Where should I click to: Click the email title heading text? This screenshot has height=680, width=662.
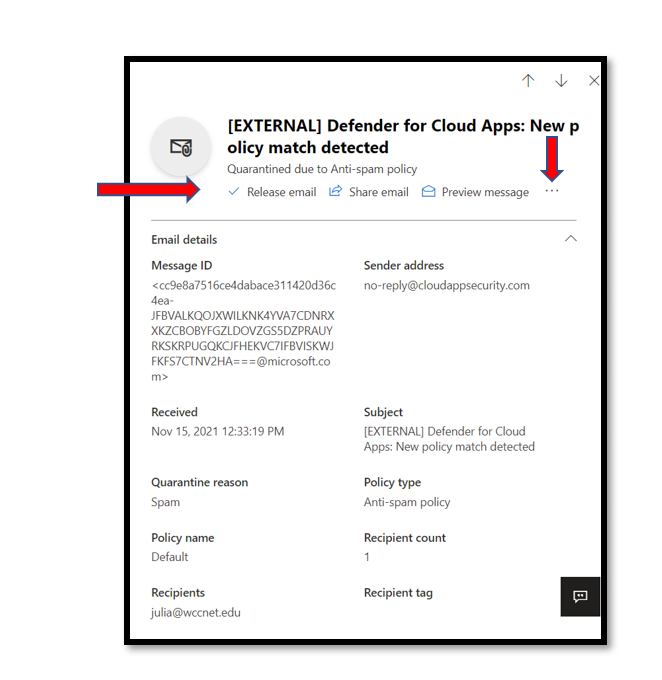pos(403,137)
